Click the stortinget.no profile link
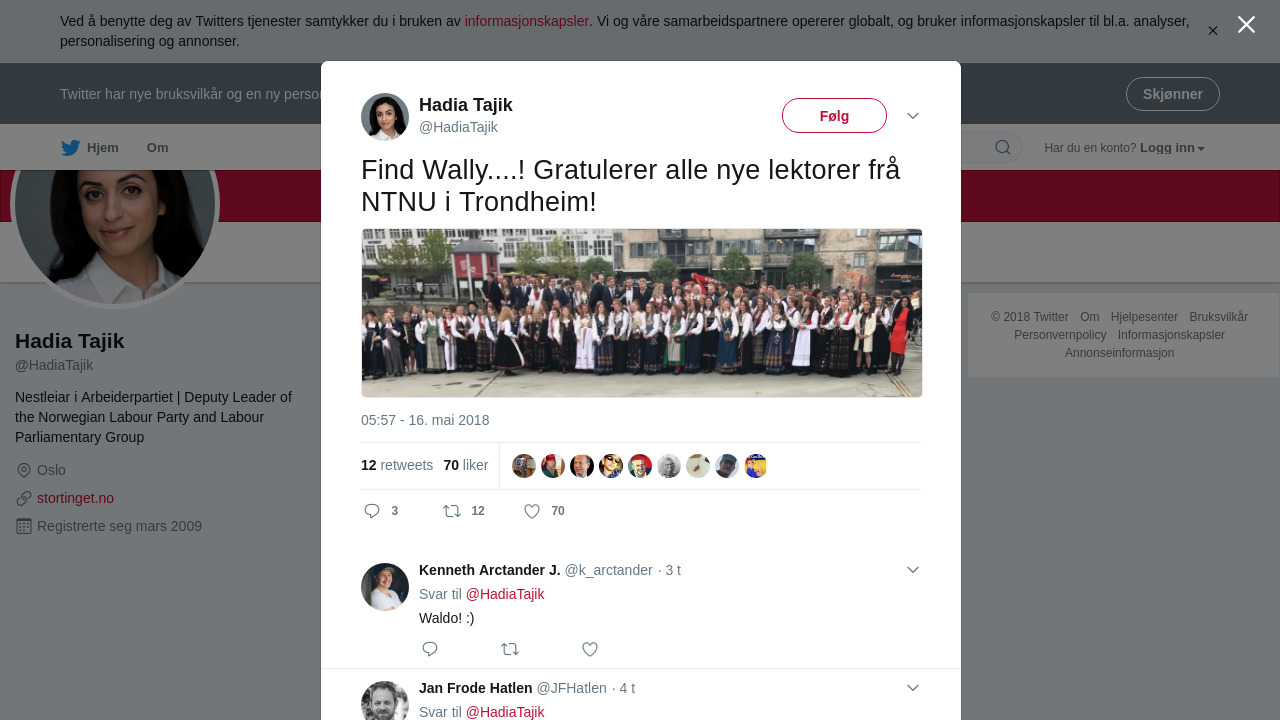 tap(75, 498)
